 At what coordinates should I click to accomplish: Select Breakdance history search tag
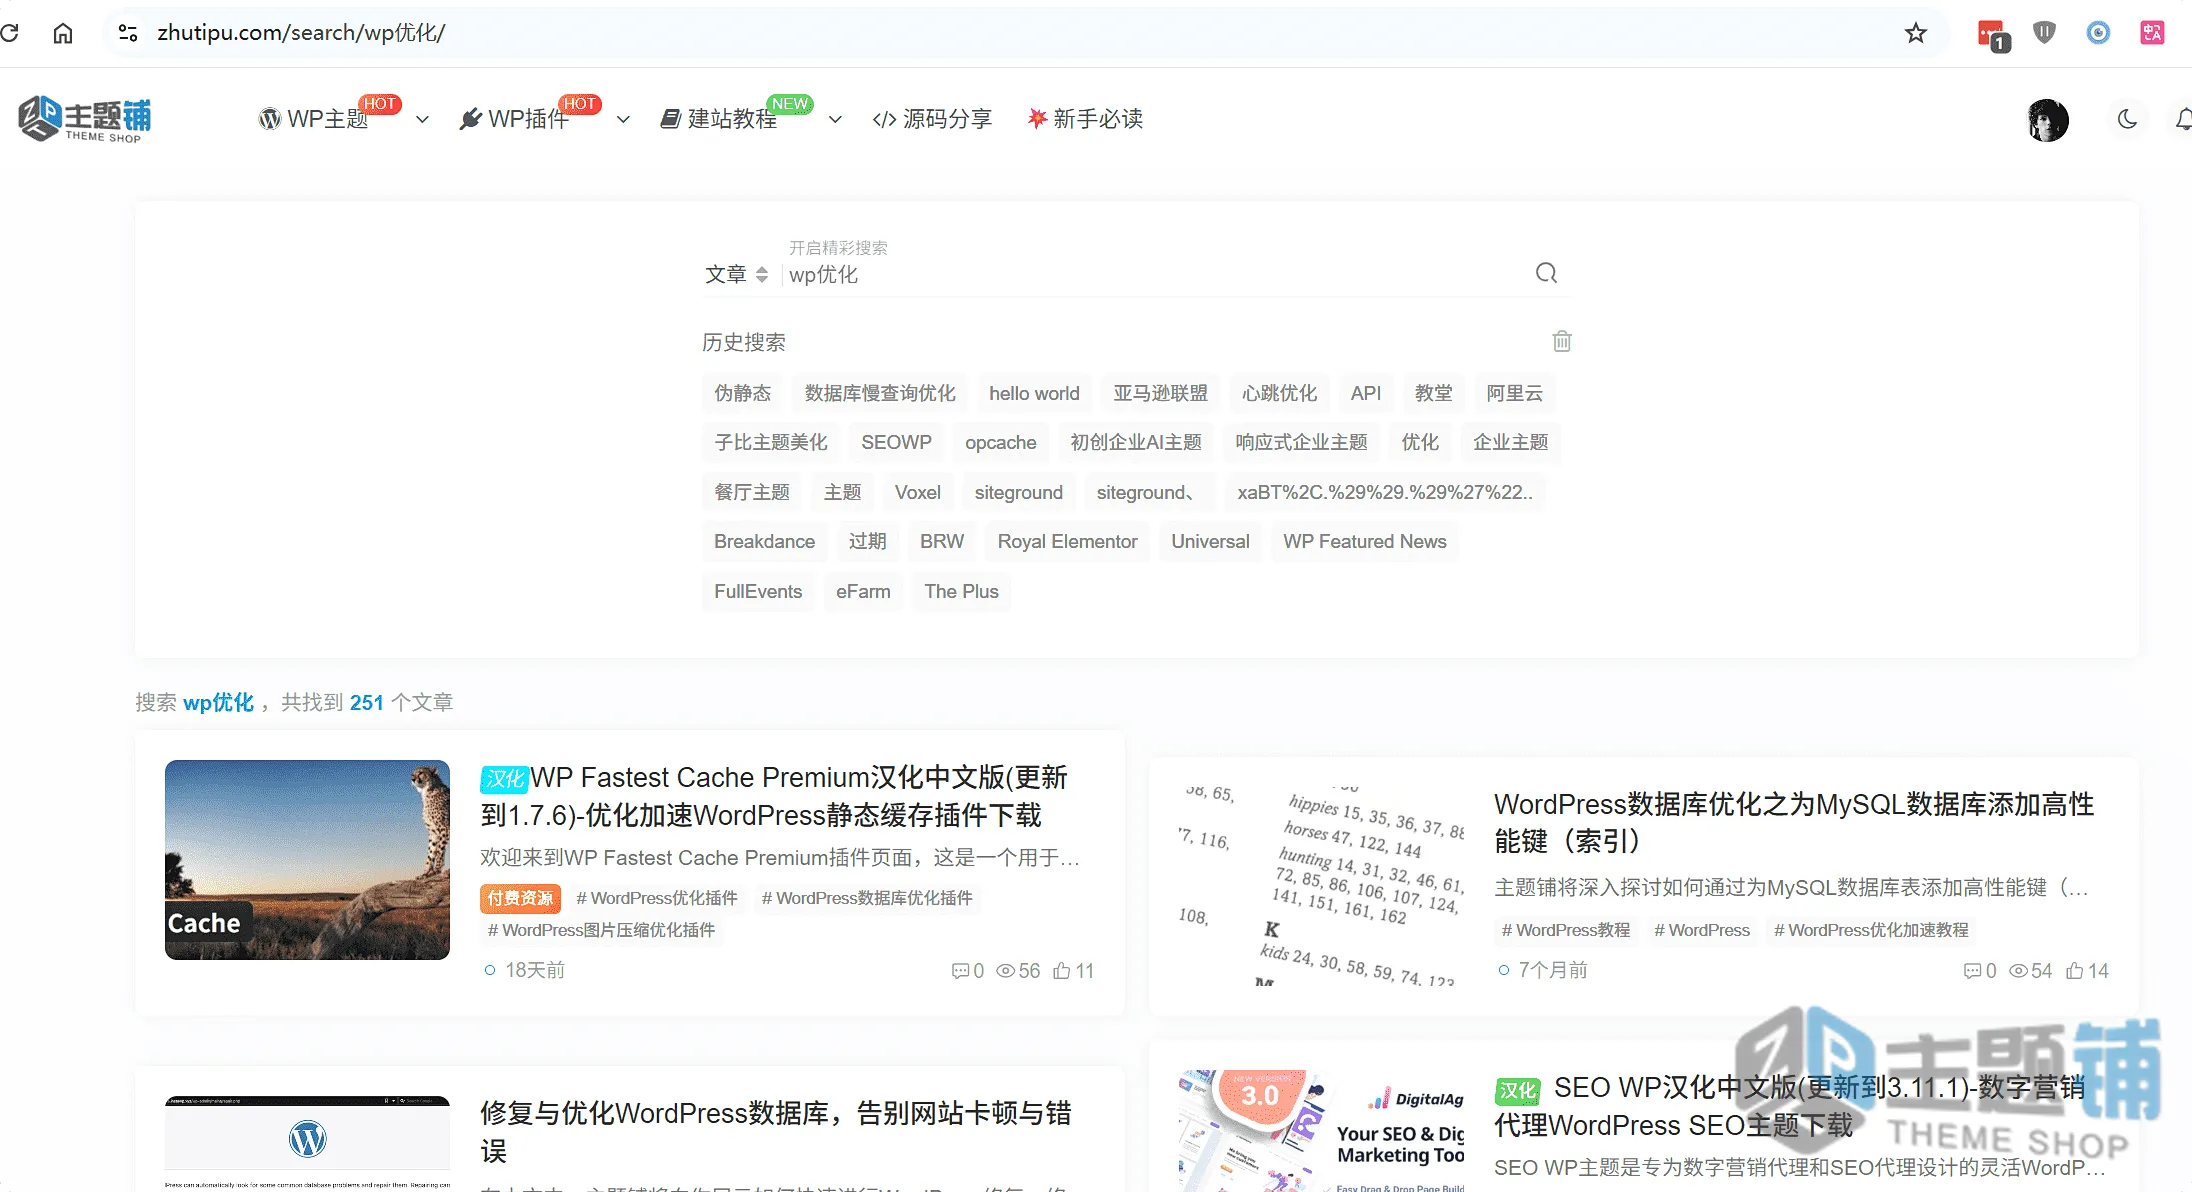click(764, 541)
